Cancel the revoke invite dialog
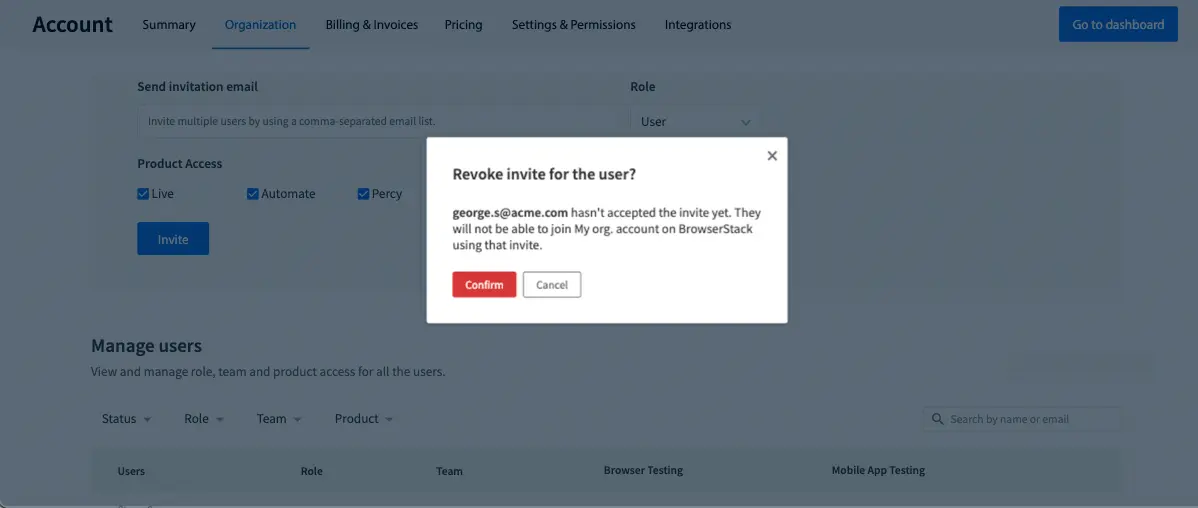This screenshot has width=1198, height=508. click(x=551, y=285)
